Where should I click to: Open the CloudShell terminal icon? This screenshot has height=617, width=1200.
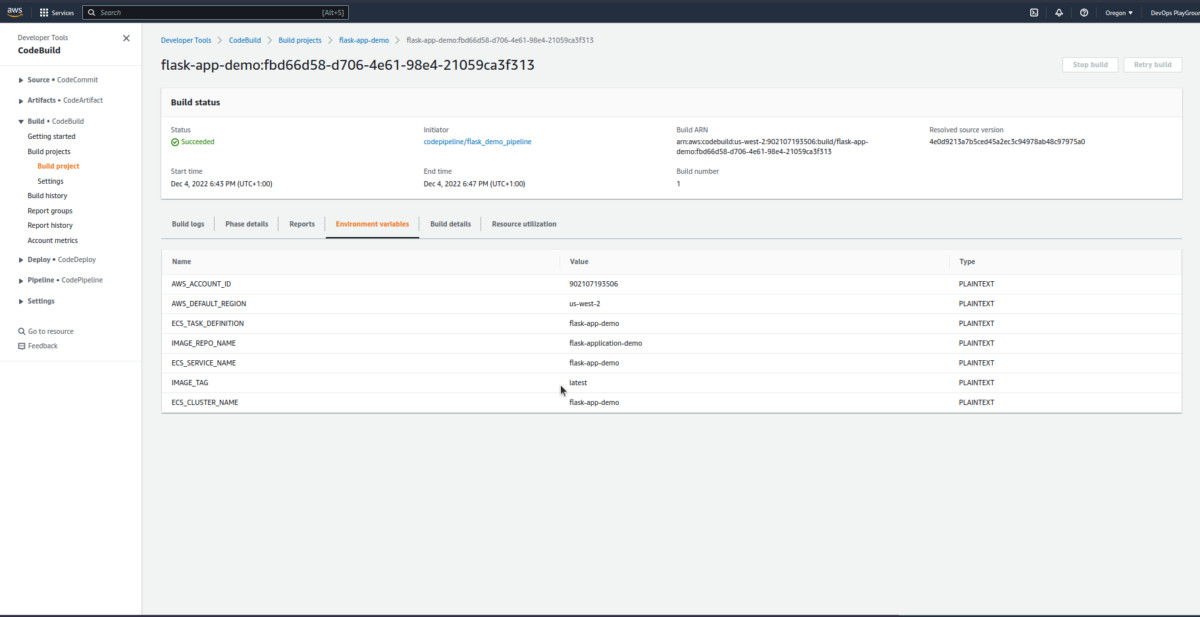1033,13
